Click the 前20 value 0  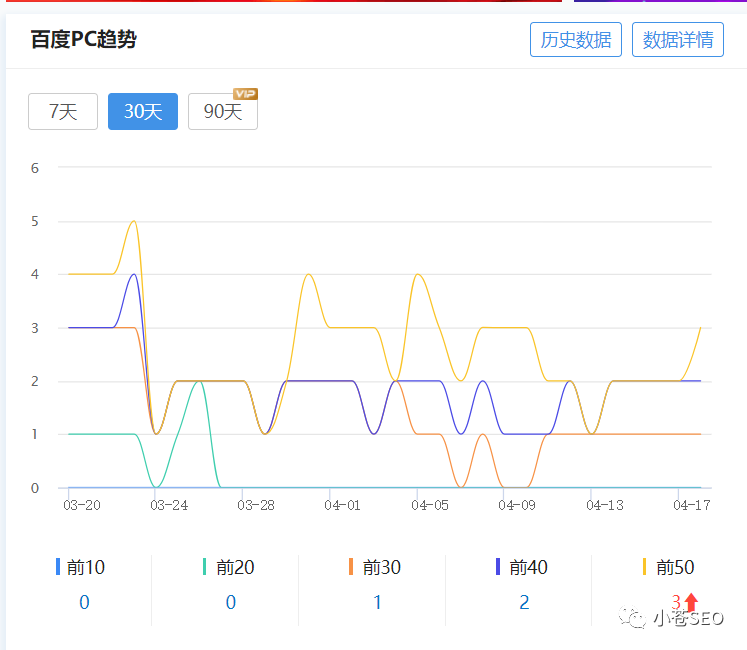(x=231, y=602)
